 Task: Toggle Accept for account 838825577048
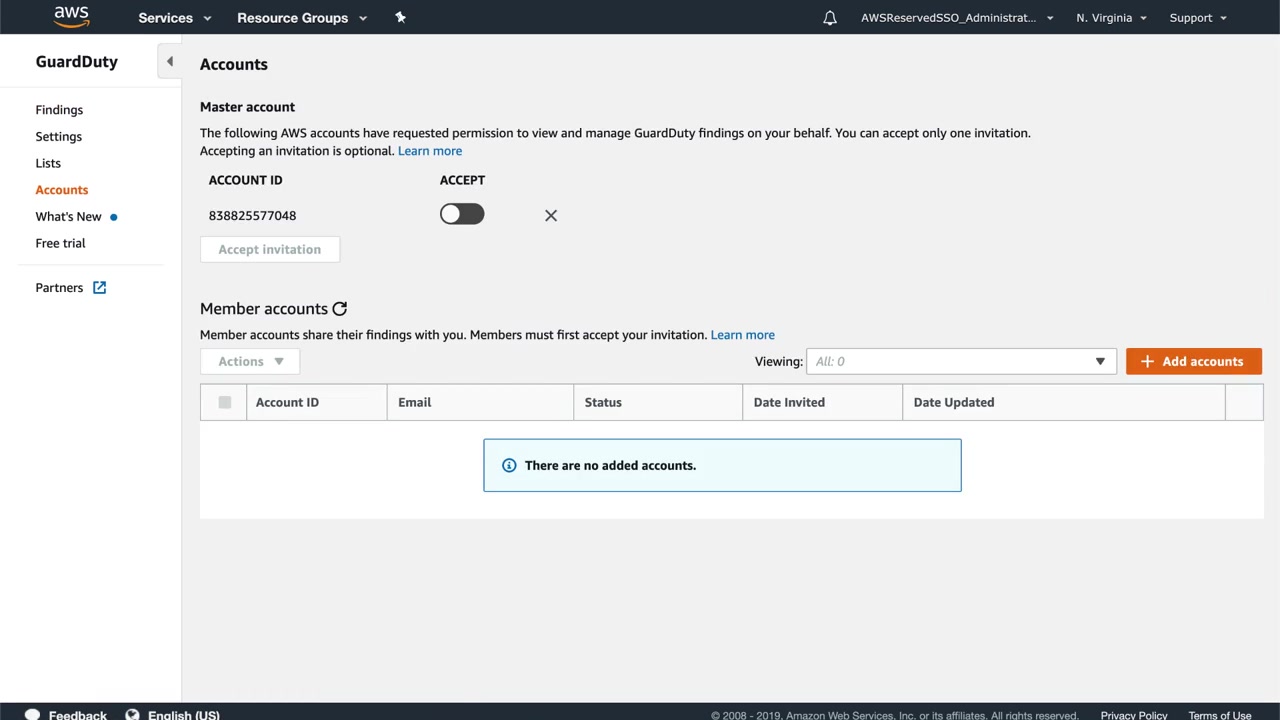click(462, 214)
